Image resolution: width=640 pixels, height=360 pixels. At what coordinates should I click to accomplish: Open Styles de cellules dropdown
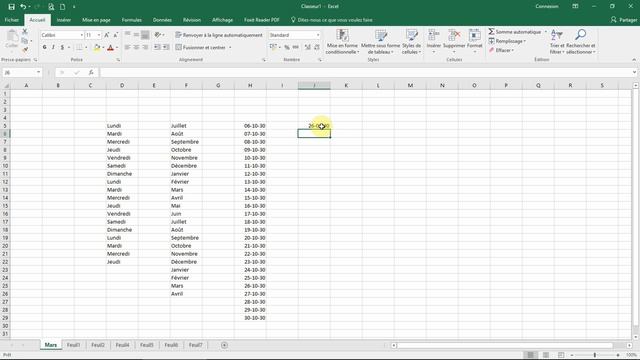[411, 41]
